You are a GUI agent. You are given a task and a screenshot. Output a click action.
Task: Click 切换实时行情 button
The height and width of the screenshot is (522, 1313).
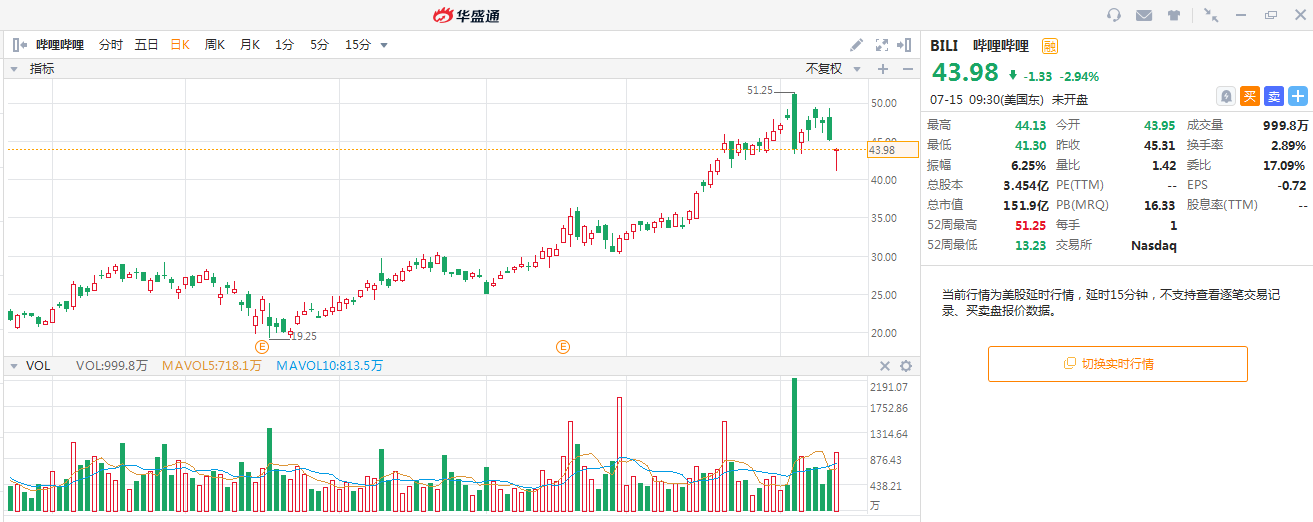tap(1117, 364)
